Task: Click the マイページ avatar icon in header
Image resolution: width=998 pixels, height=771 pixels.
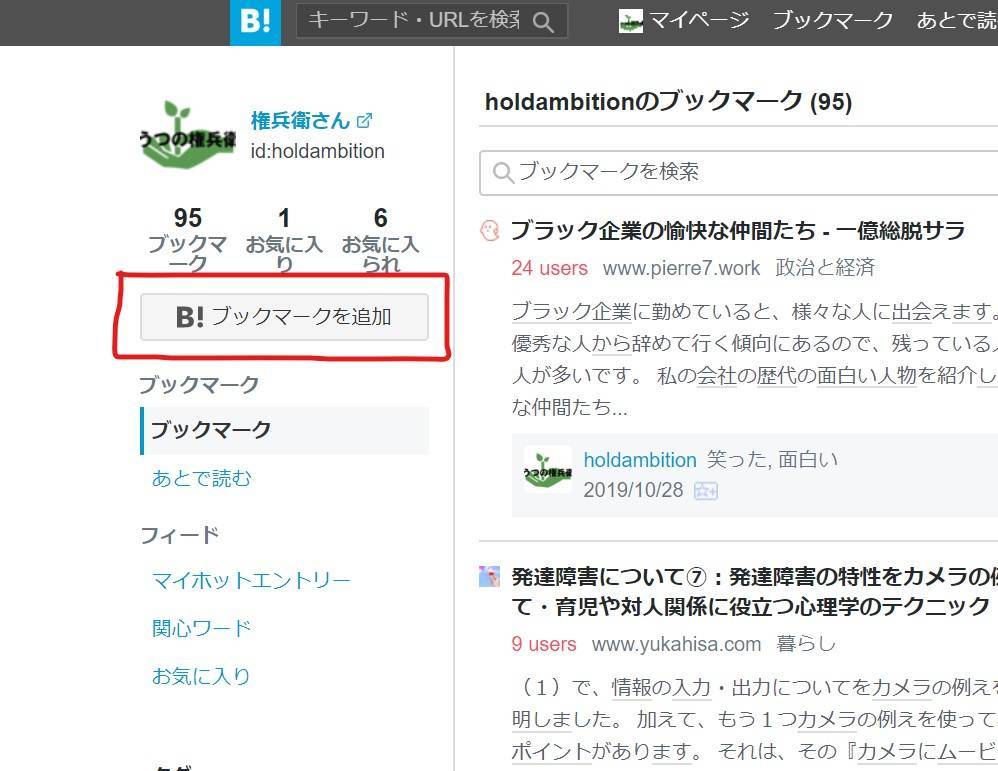Action: (631, 21)
